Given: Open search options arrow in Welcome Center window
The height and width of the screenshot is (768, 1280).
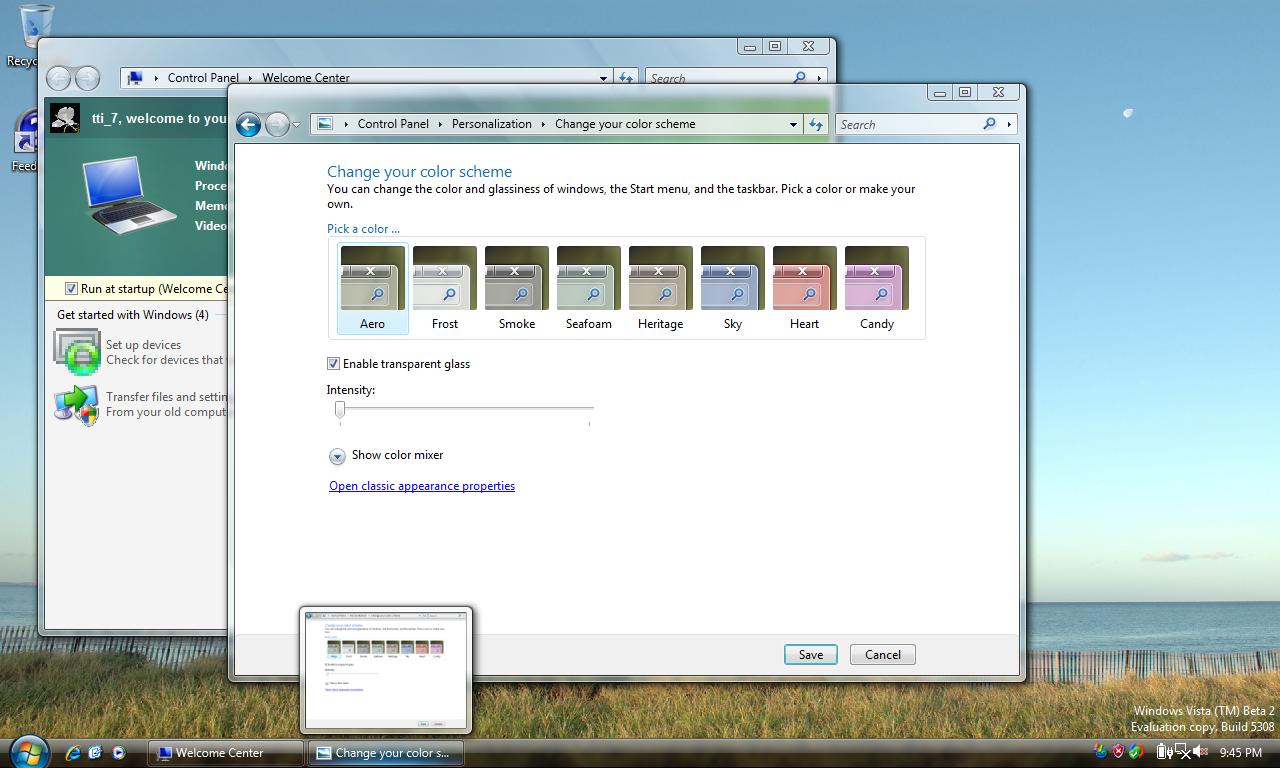Looking at the screenshot, I should click(x=819, y=78).
